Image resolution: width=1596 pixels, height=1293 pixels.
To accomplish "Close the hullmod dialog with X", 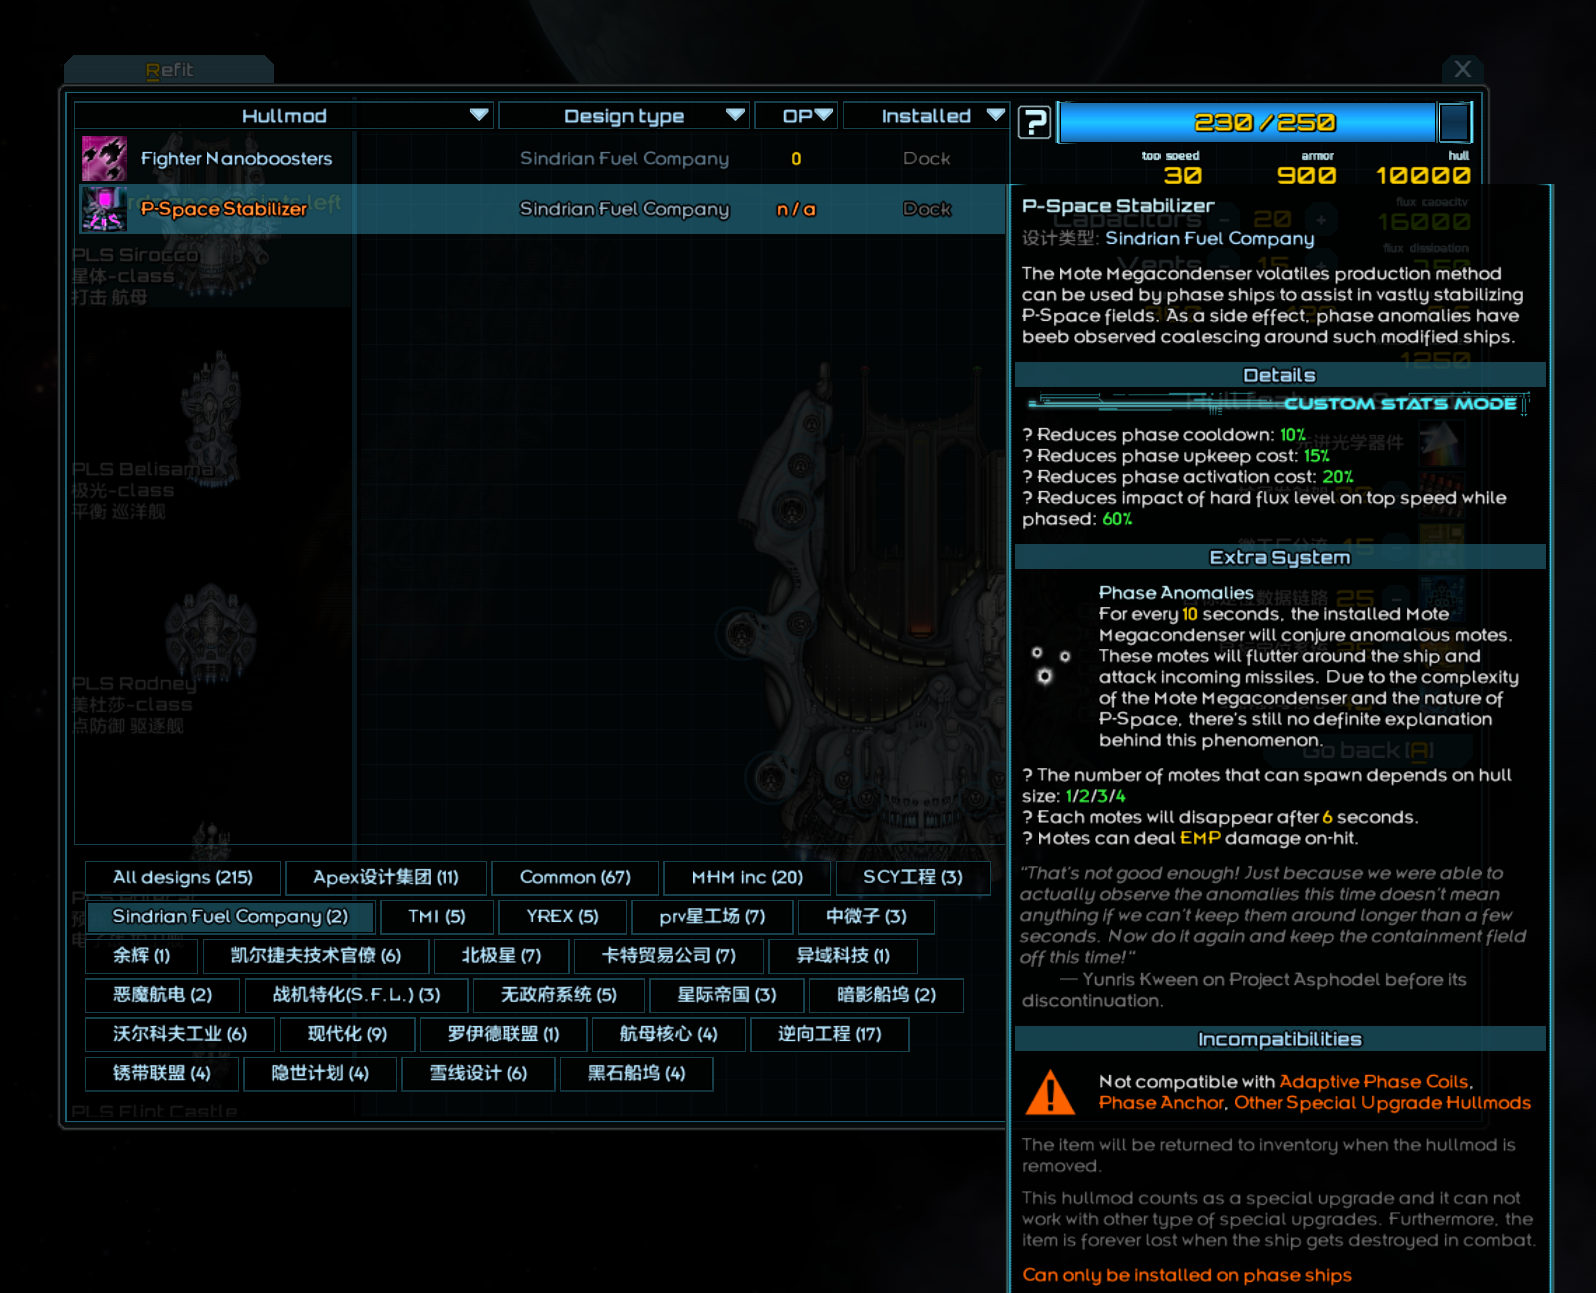I will tap(1462, 69).
